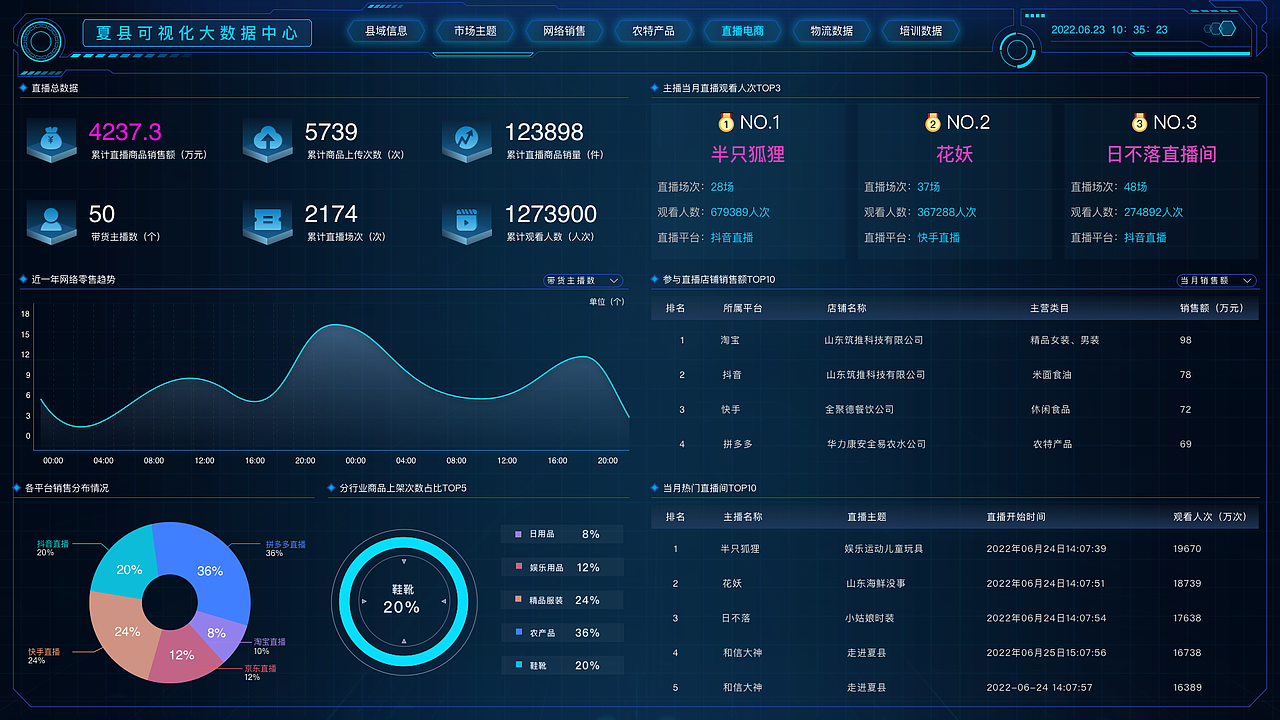Open the 带货主播数 dropdown on trend chart
Viewport: 1280px width, 720px height.
583,281
